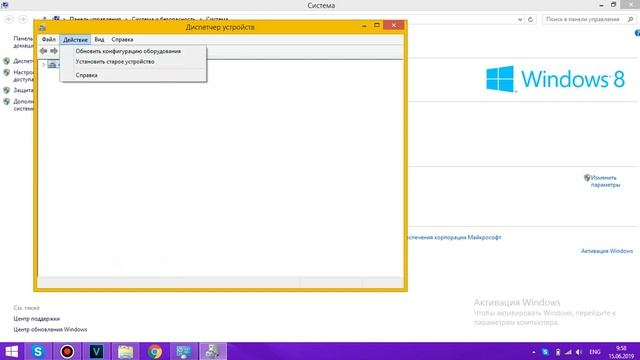Switch to Device Manager taskbar button
The image size is (640, 360).
point(213,351)
